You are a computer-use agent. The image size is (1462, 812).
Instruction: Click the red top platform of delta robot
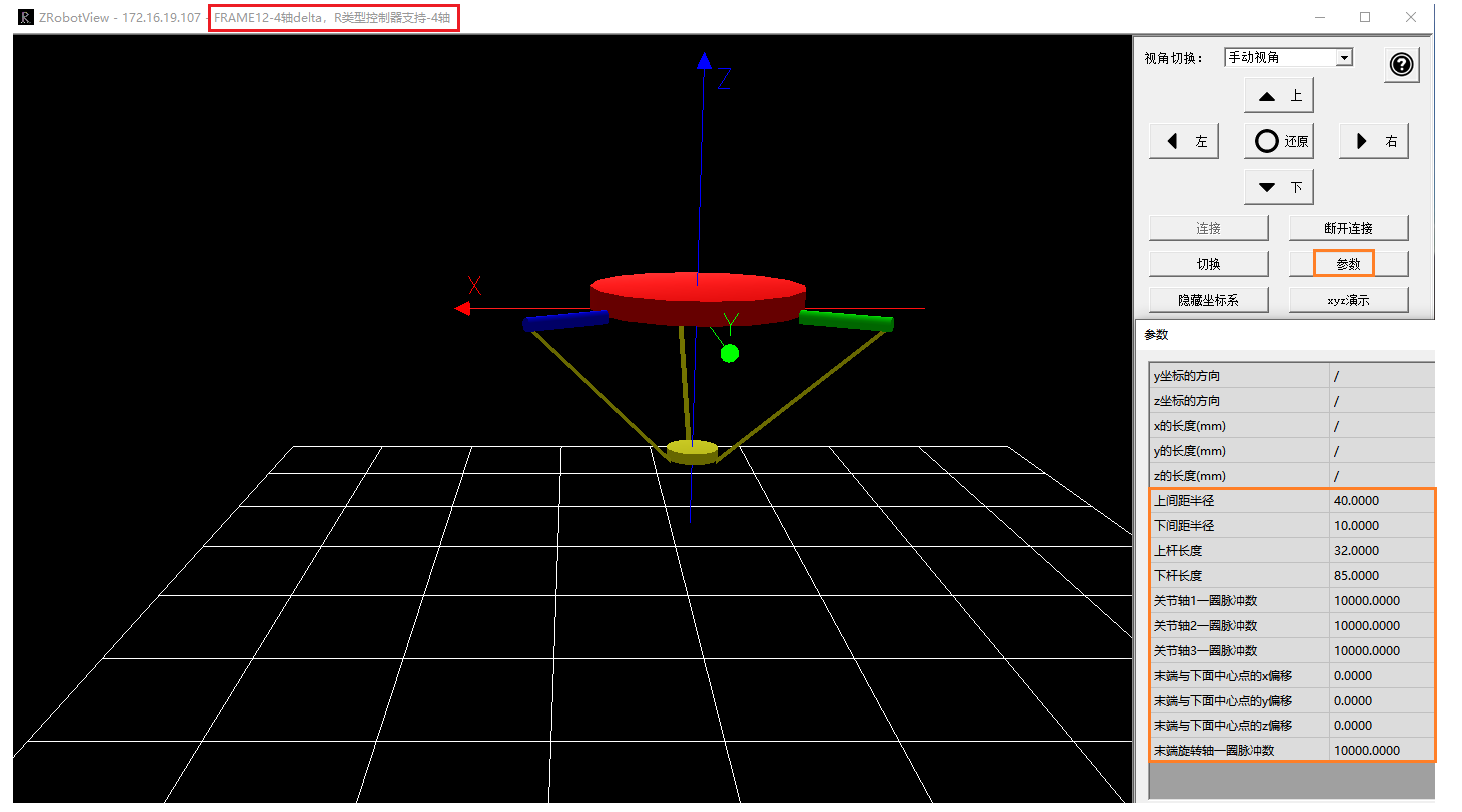click(x=697, y=297)
